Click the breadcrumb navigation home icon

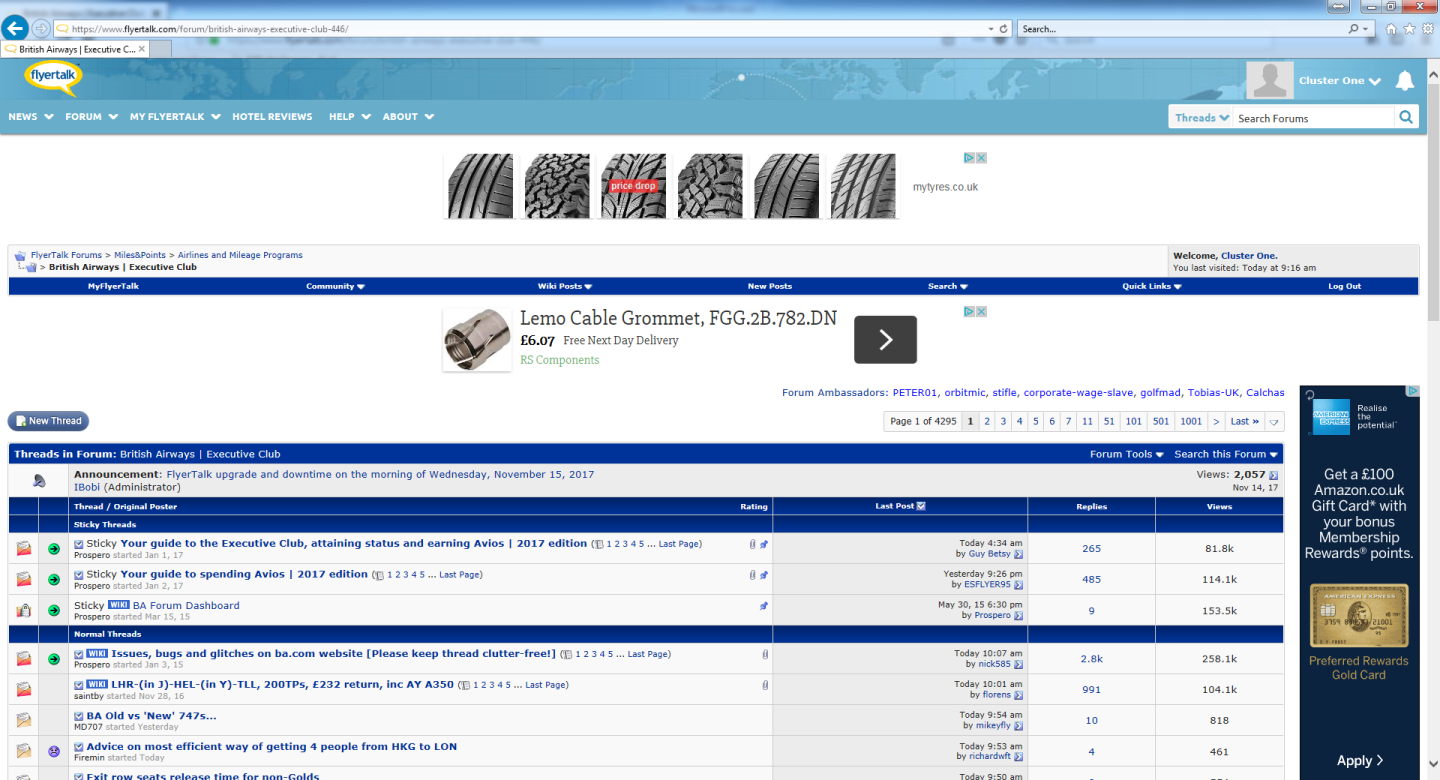pos(20,256)
